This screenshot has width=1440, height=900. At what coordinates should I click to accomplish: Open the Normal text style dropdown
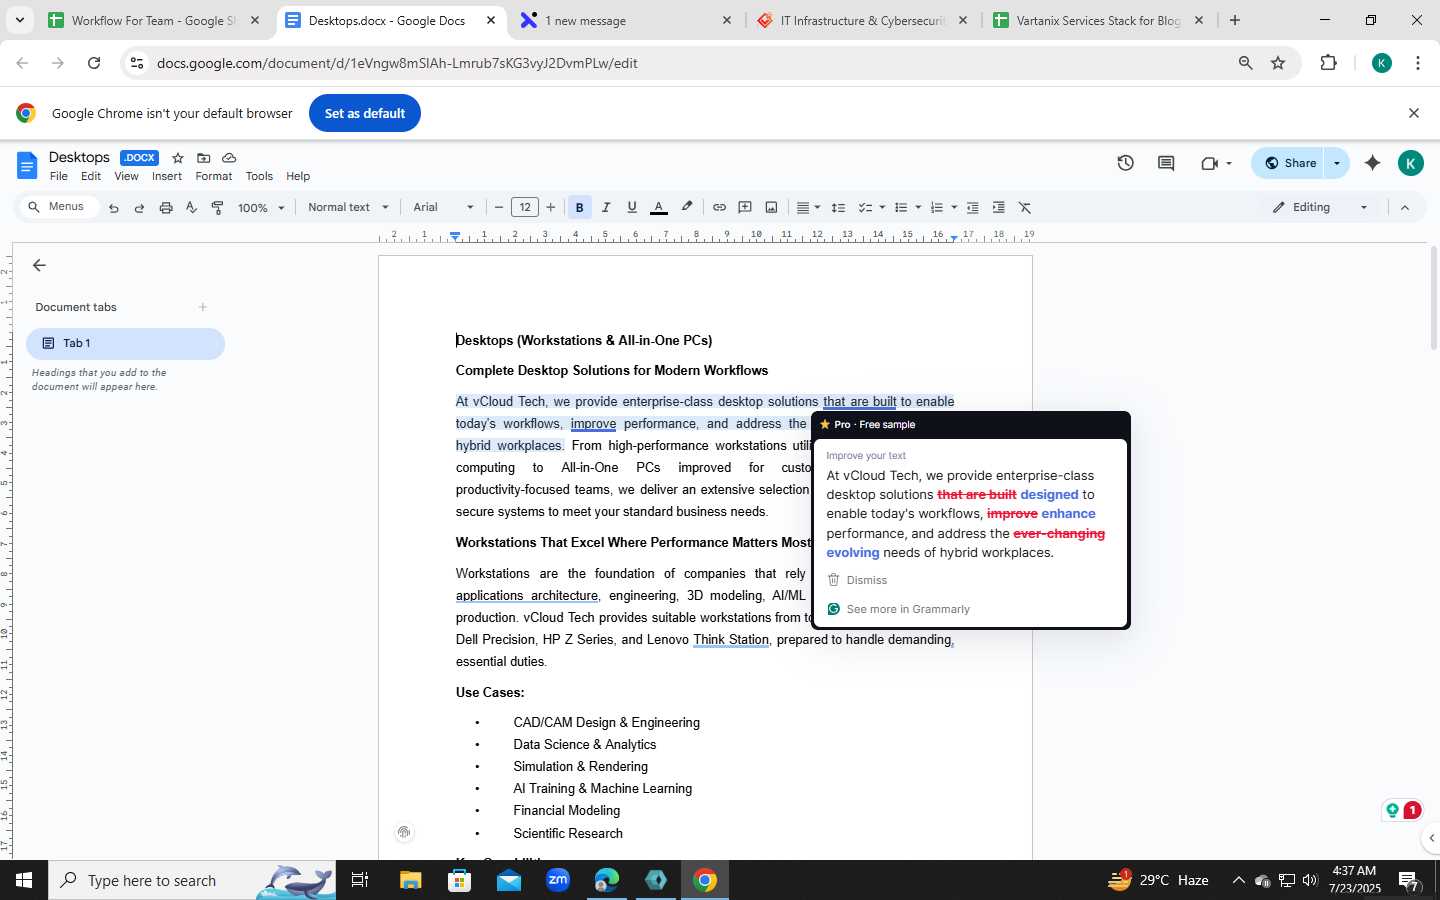pos(348,208)
